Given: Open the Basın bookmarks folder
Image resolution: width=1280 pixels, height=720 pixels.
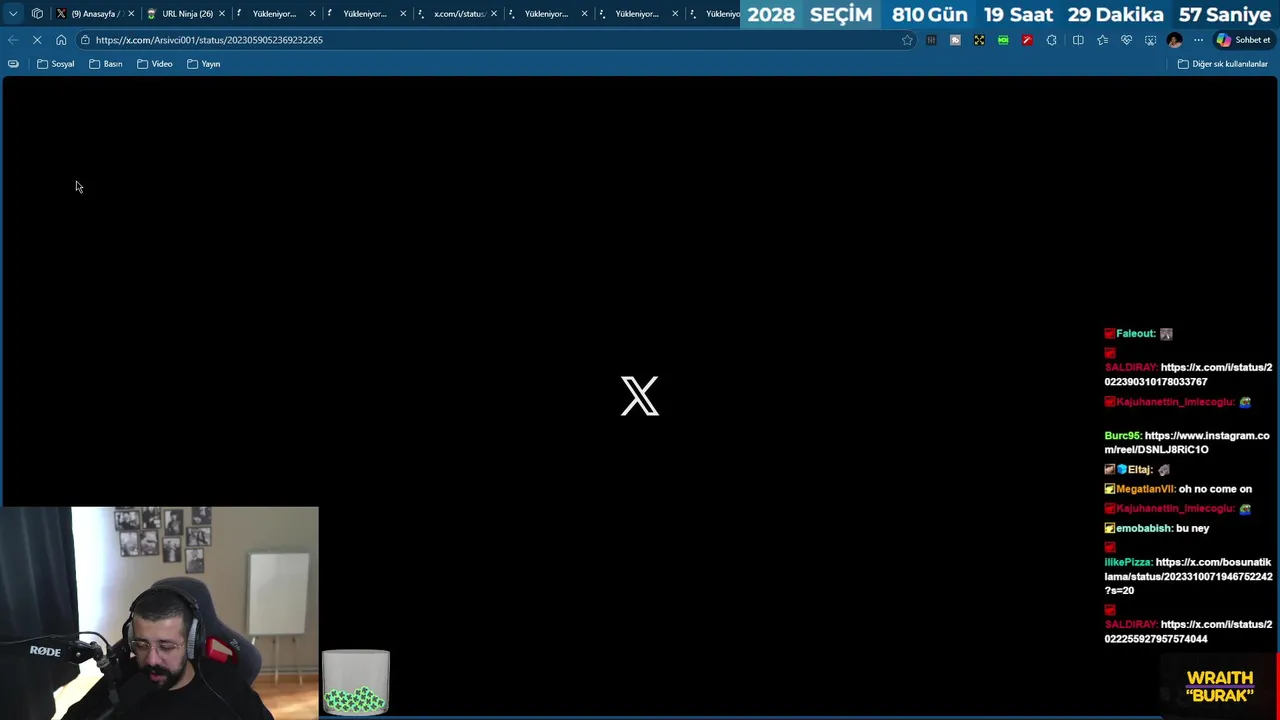Looking at the screenshot, I should click(106, 64).
